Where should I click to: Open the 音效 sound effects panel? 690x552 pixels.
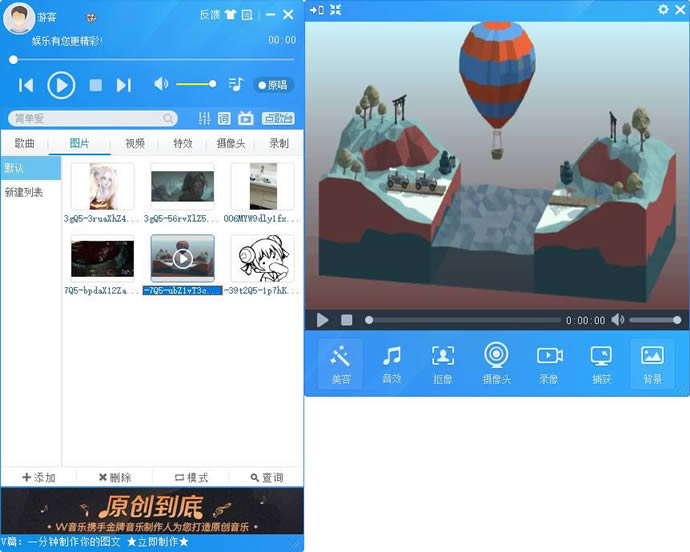(392, 364)
